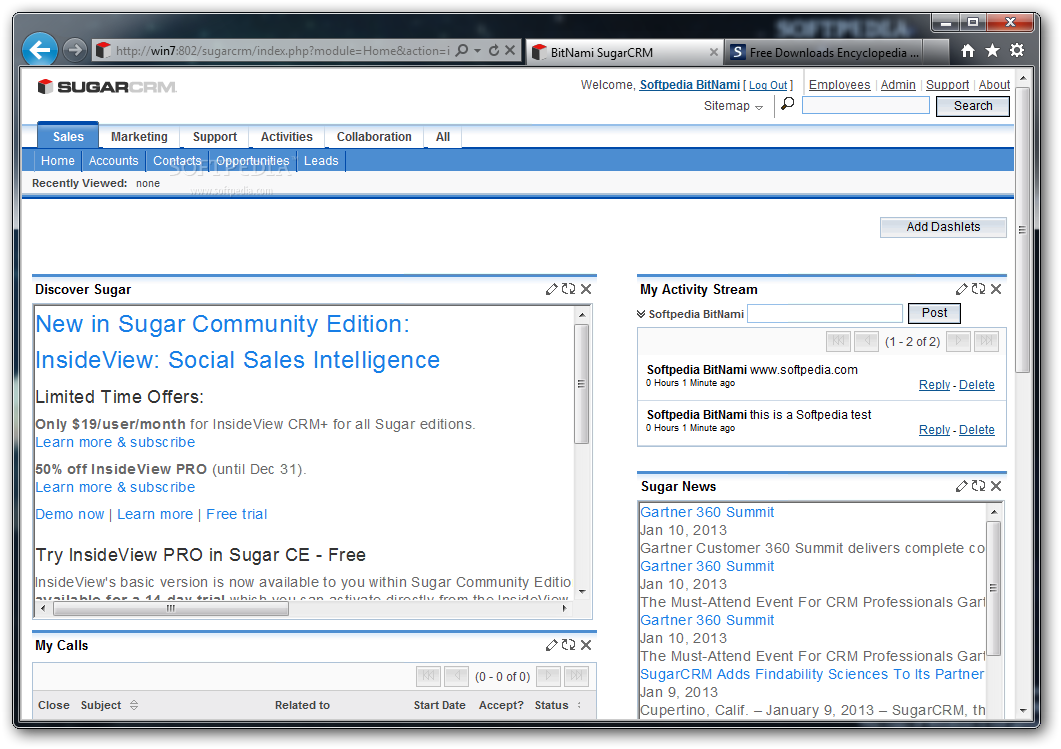This screenshot has height=749, width=1061.
Task: Open the Demo now link
Action: (x=70, y=514)
